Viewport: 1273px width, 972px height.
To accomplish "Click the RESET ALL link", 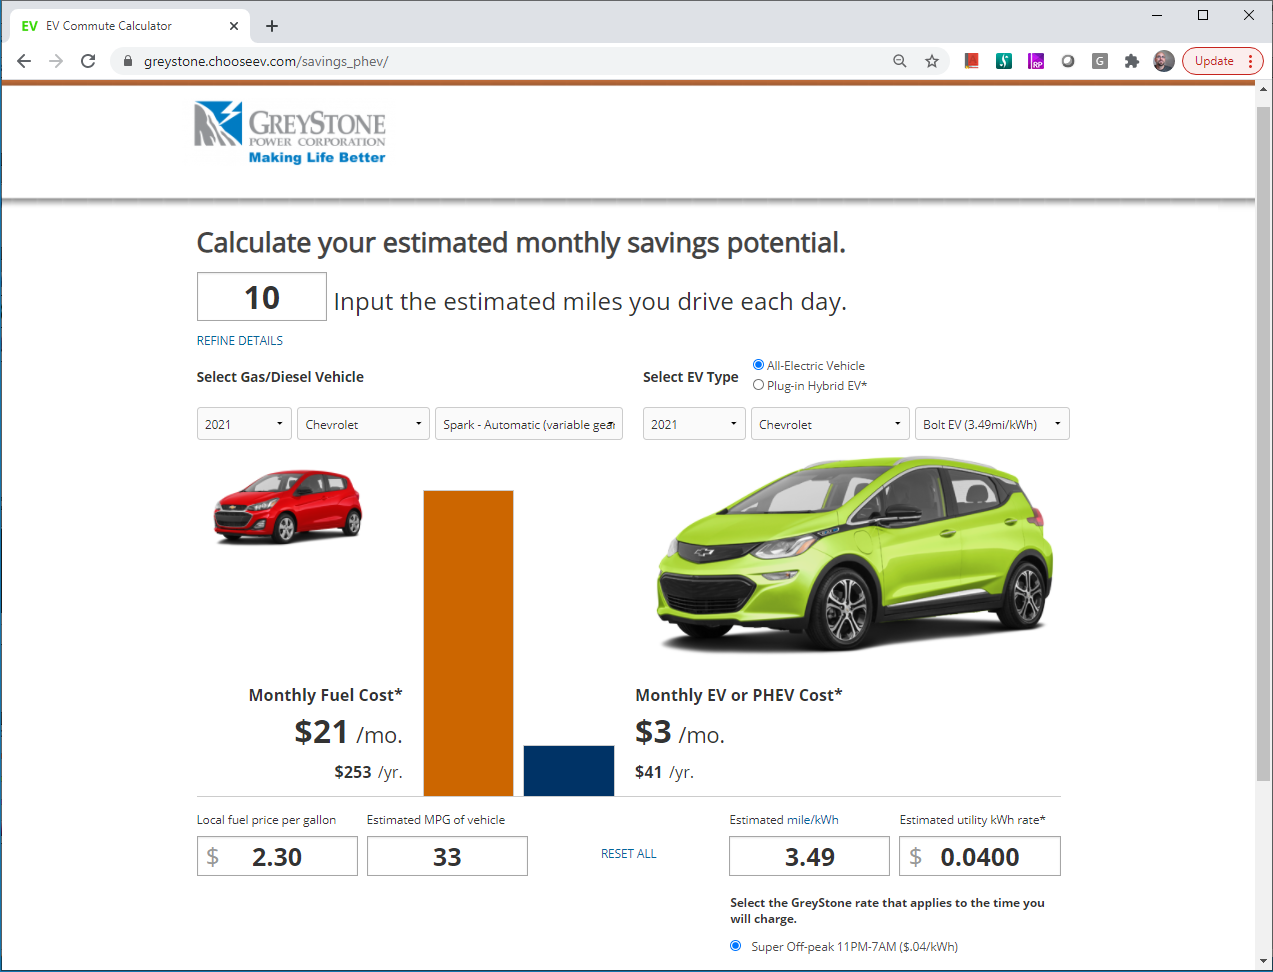I will pos(628,854).
